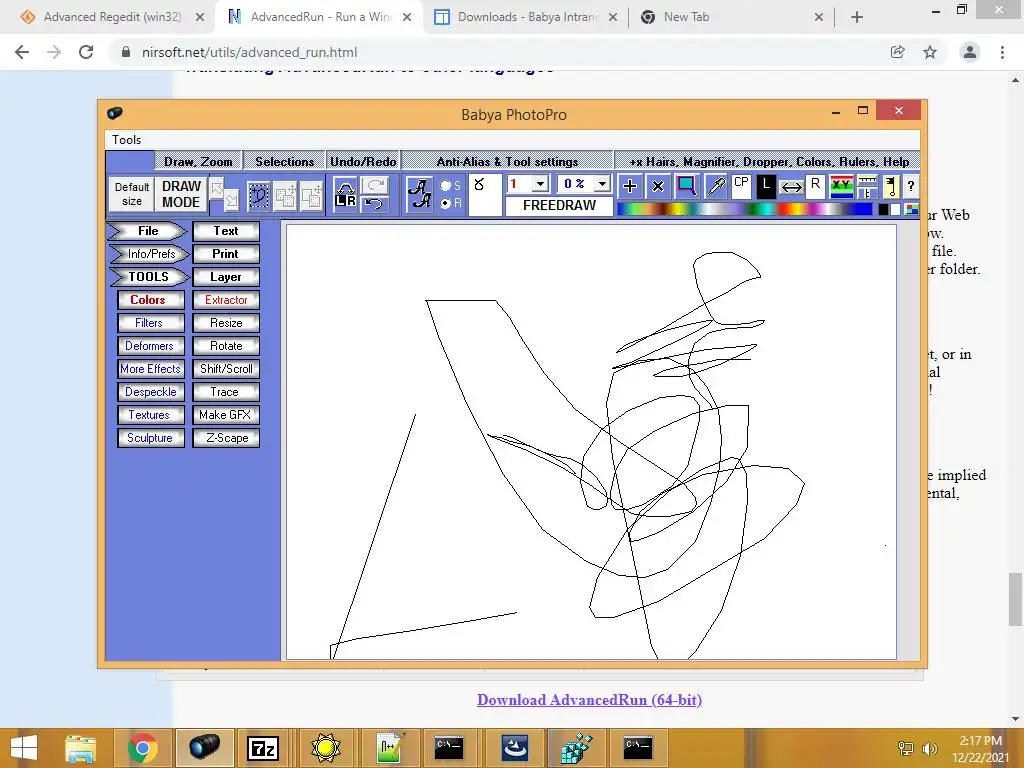Open the Hairs, Magnifier, Dropper tab
The height and width of the screenshot is (768, 1024).
click(x=768, y=161)
